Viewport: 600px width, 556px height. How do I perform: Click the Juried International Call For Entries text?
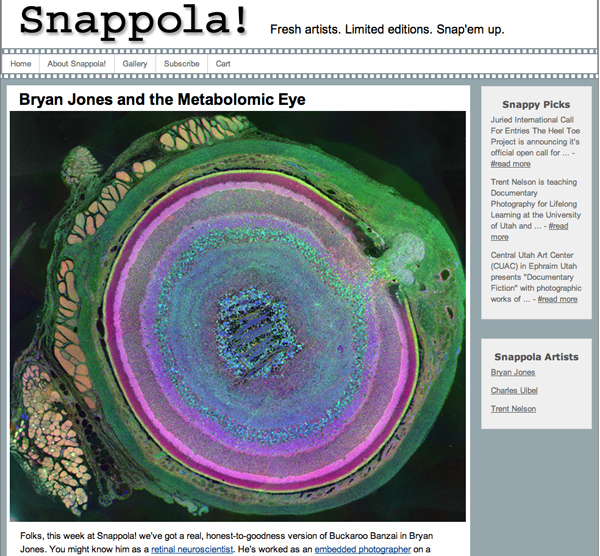(534, 119)
